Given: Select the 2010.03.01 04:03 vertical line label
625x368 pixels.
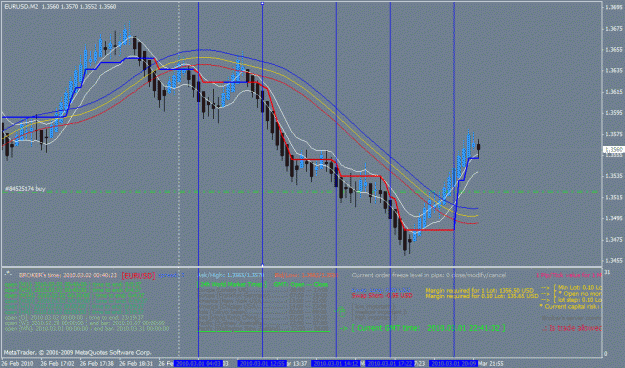Looking at the screenshot, I should point(199,364).
